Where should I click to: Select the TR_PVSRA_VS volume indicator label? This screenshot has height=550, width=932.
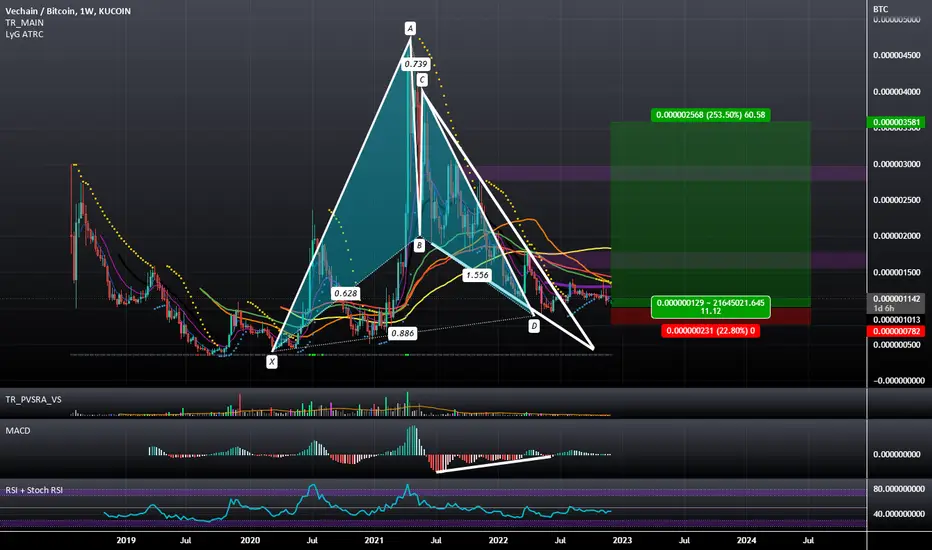pos(33,400)
